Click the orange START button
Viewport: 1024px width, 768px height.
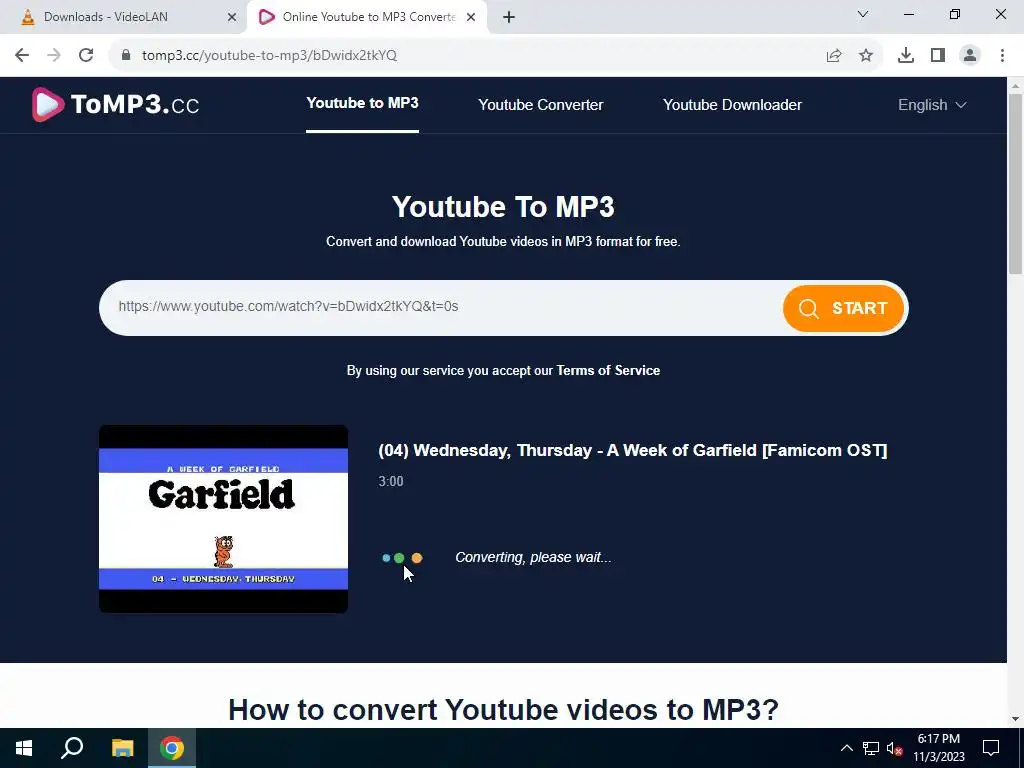coord(843,308)
